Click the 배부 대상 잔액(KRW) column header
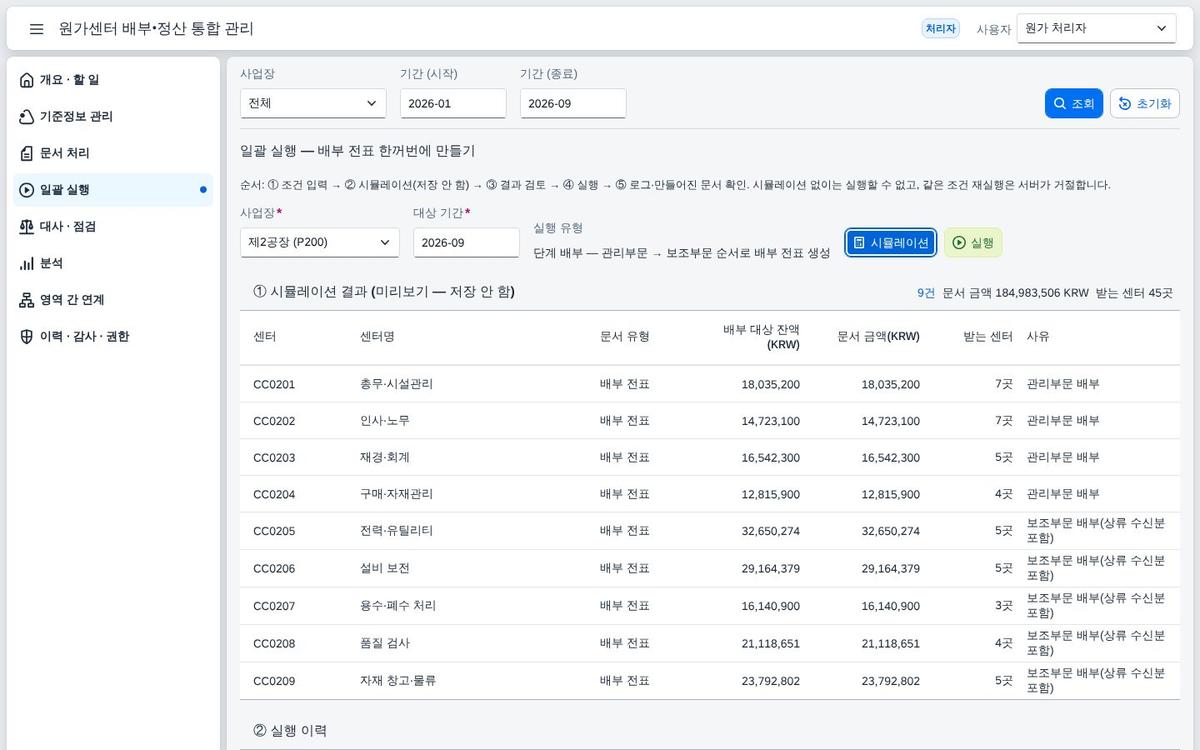The image size is (1200, 750). click(761, 337)
